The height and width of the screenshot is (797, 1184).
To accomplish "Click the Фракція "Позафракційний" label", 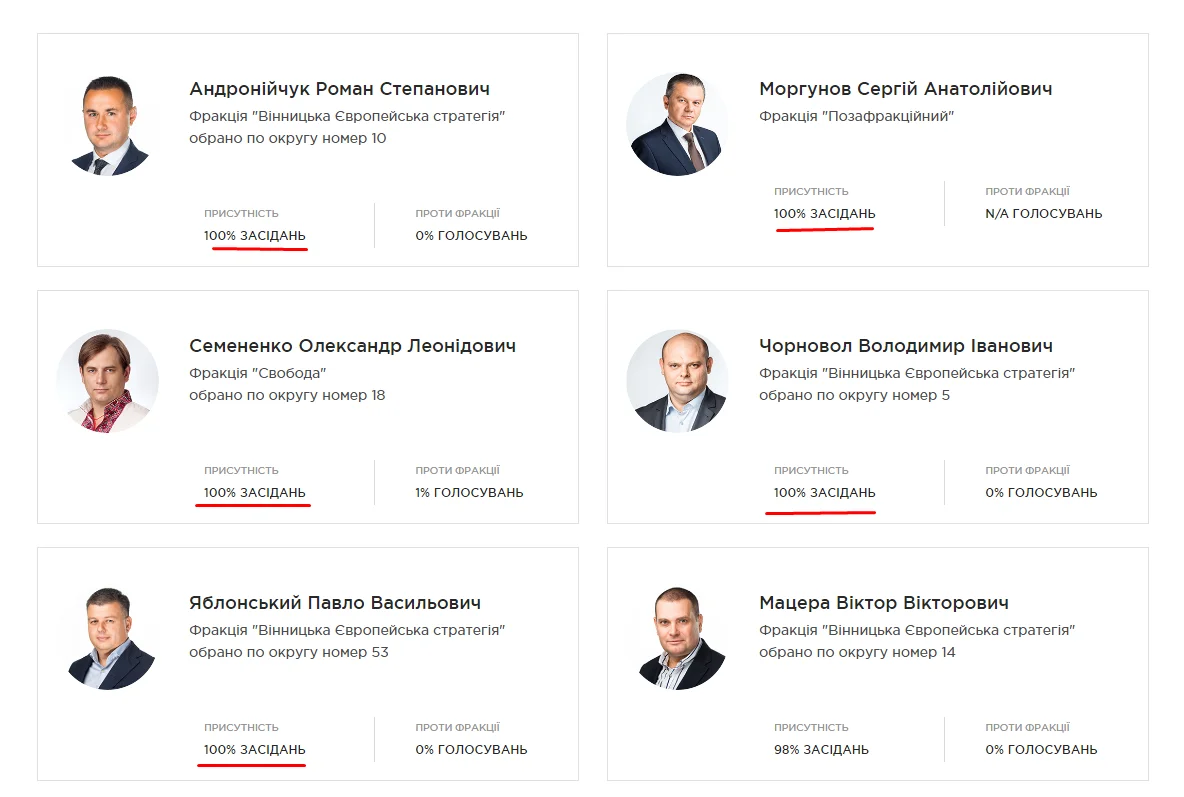I will coord(856,116).
